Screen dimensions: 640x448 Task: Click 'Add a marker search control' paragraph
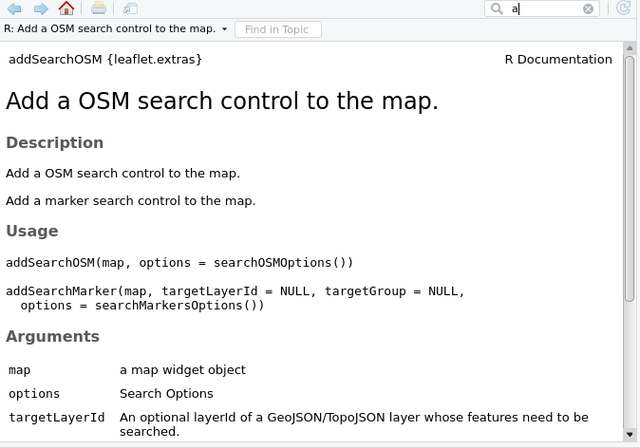[x=131, y=201]
